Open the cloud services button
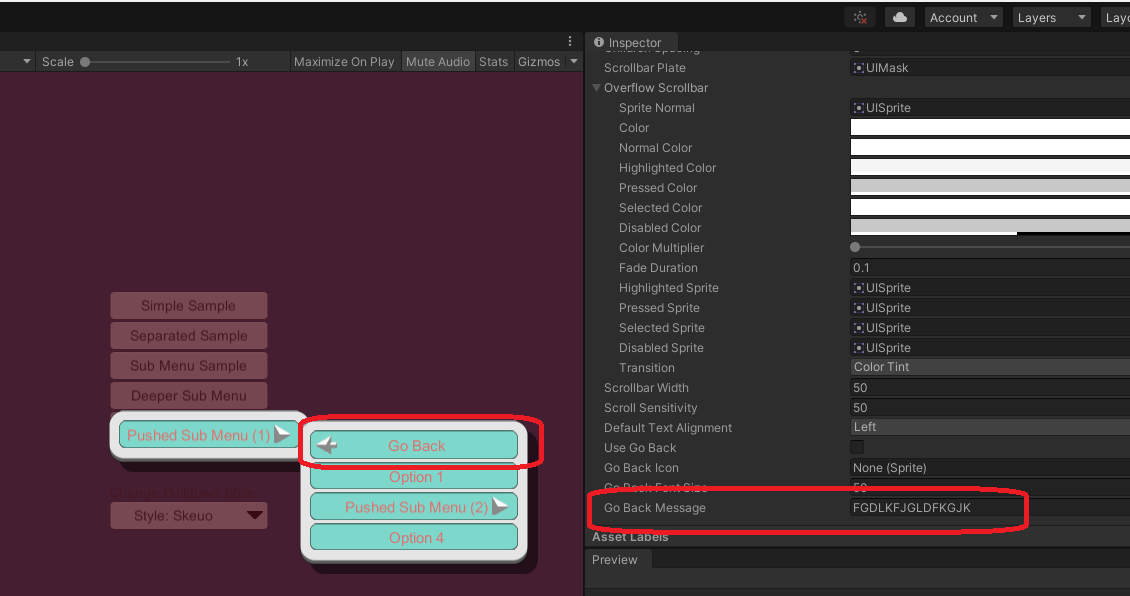The image size is (1130, 596). pos(899,17)
